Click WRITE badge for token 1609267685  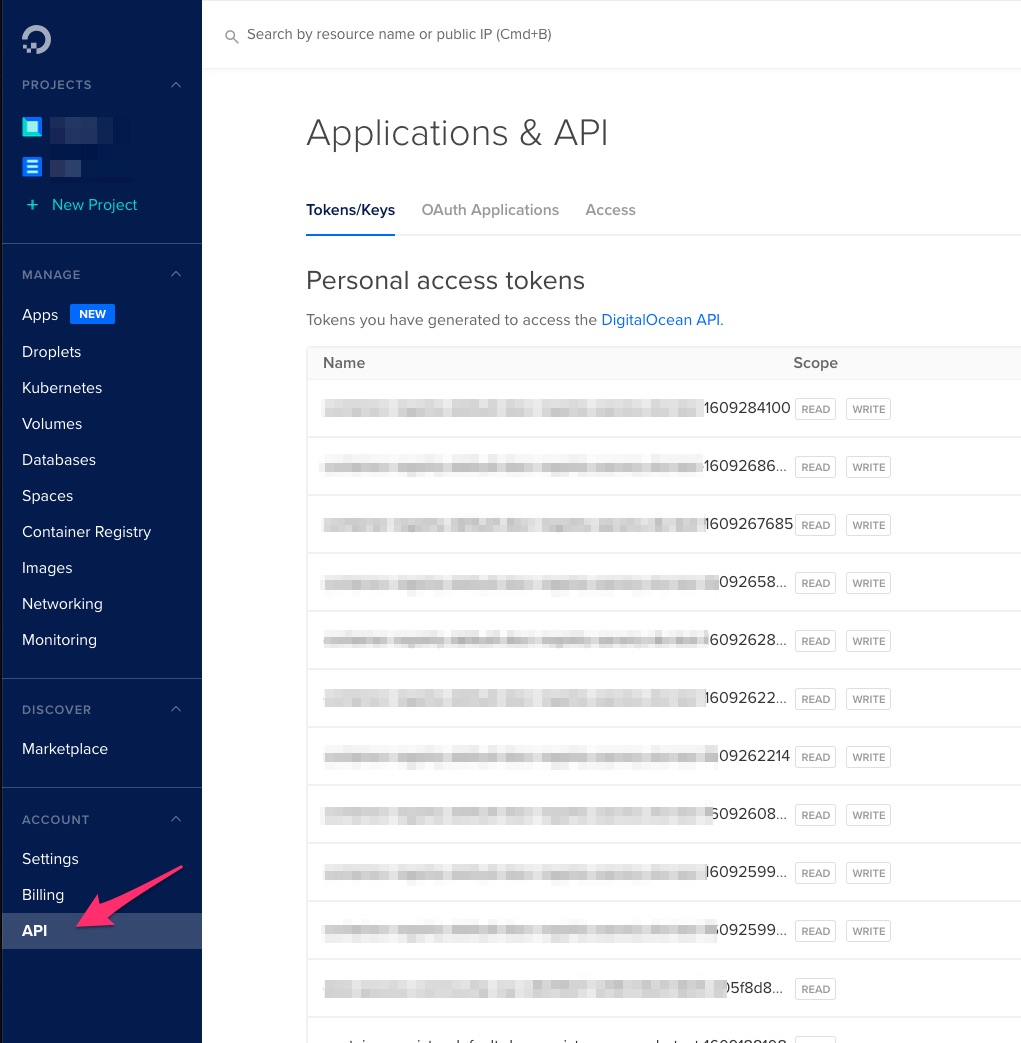point(869,525)
